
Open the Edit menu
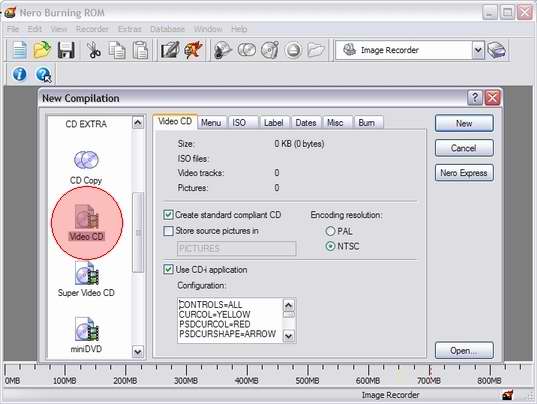click(x=35, y=29)
